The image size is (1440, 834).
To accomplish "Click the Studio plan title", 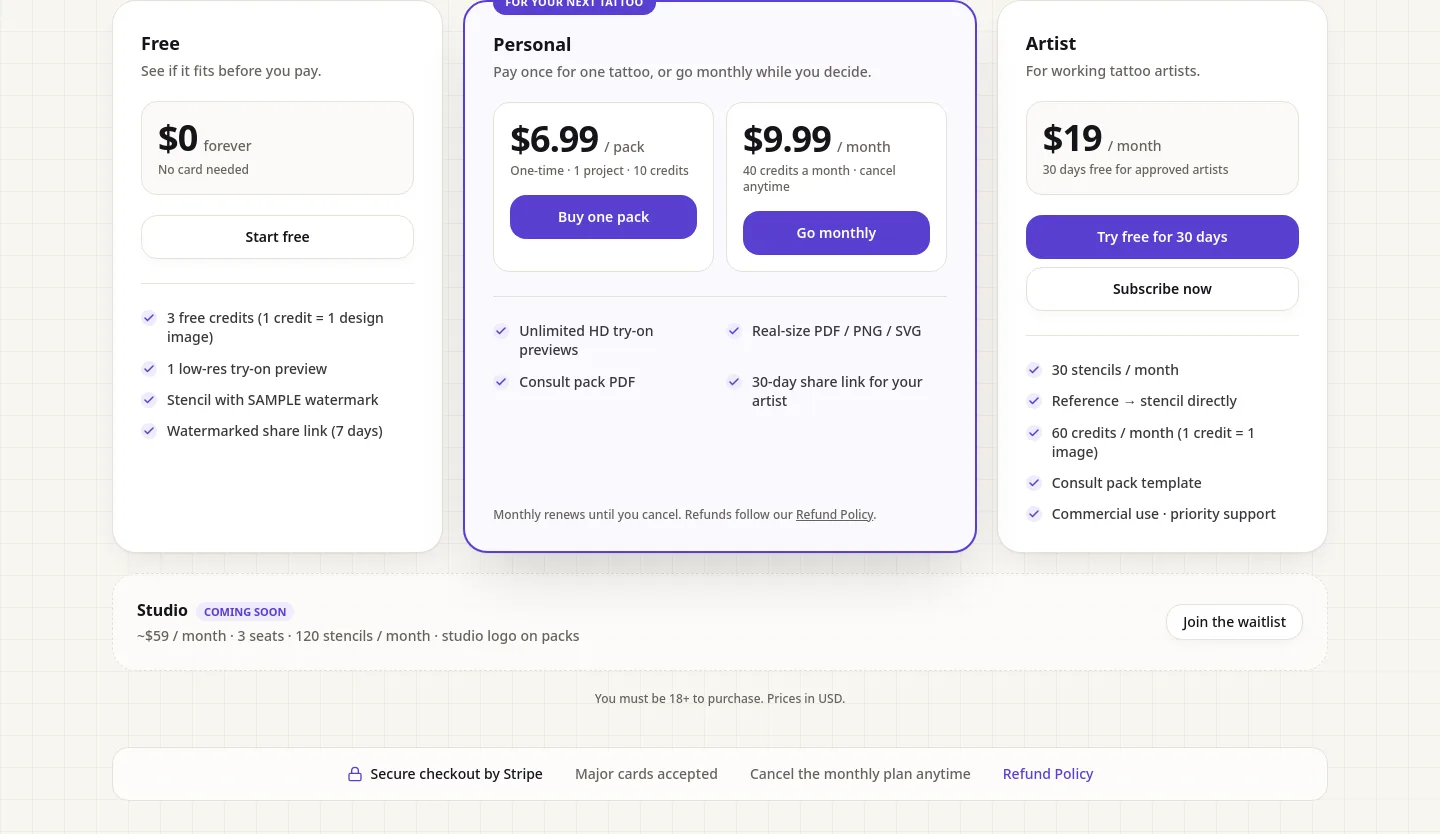I will click(162, 610).
